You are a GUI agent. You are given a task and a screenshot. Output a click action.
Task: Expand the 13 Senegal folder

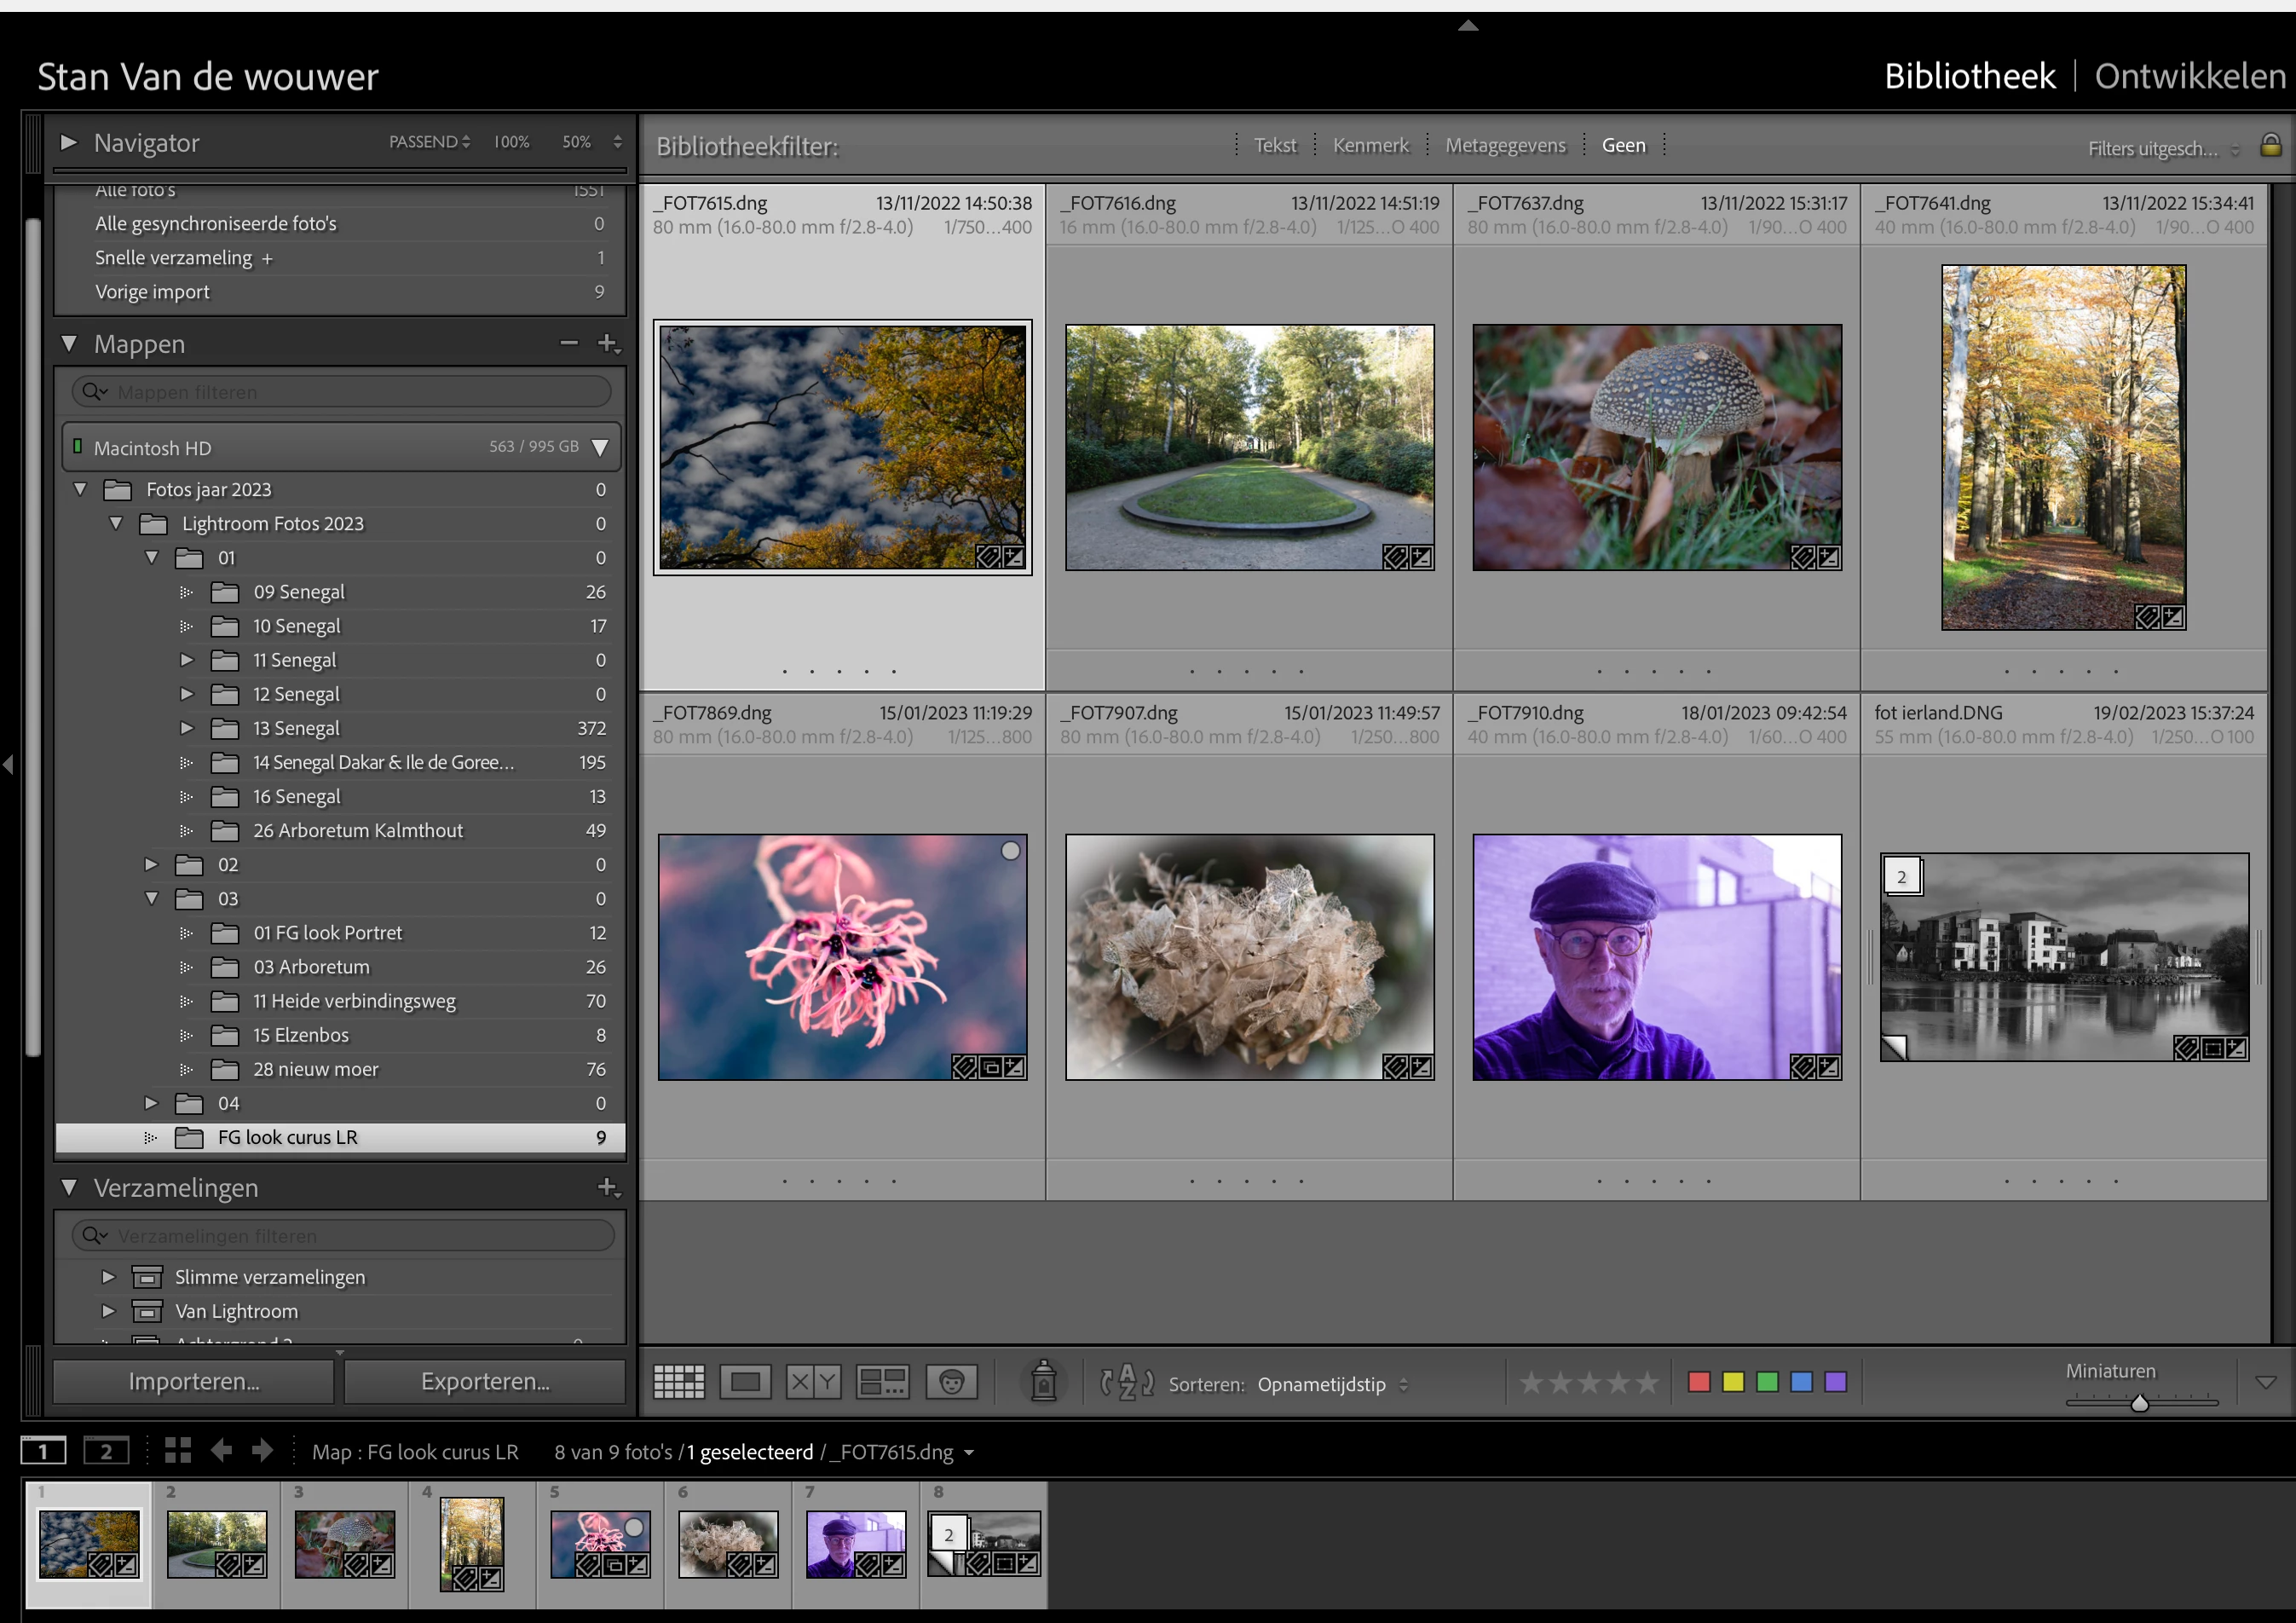(x=186, y=728)
